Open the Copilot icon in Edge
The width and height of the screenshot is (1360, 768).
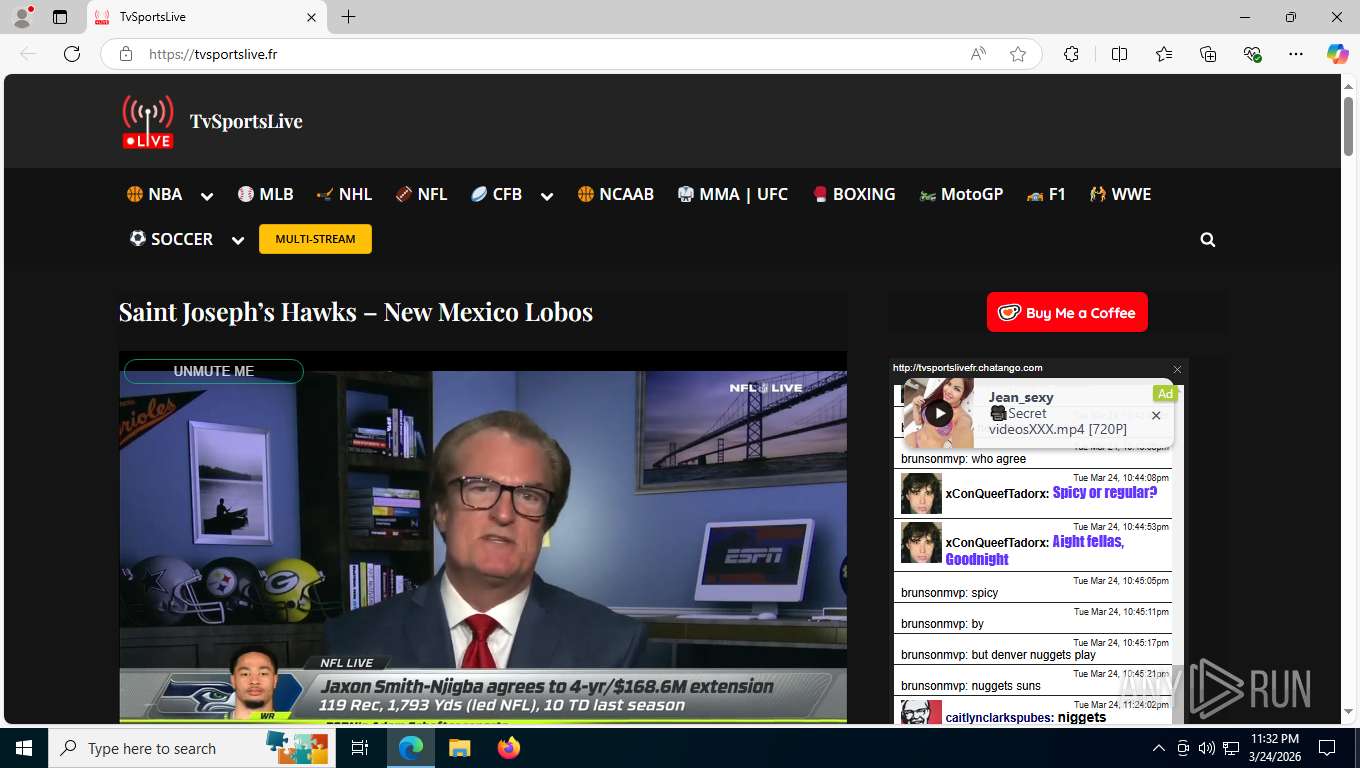[x=1337, y=54]
